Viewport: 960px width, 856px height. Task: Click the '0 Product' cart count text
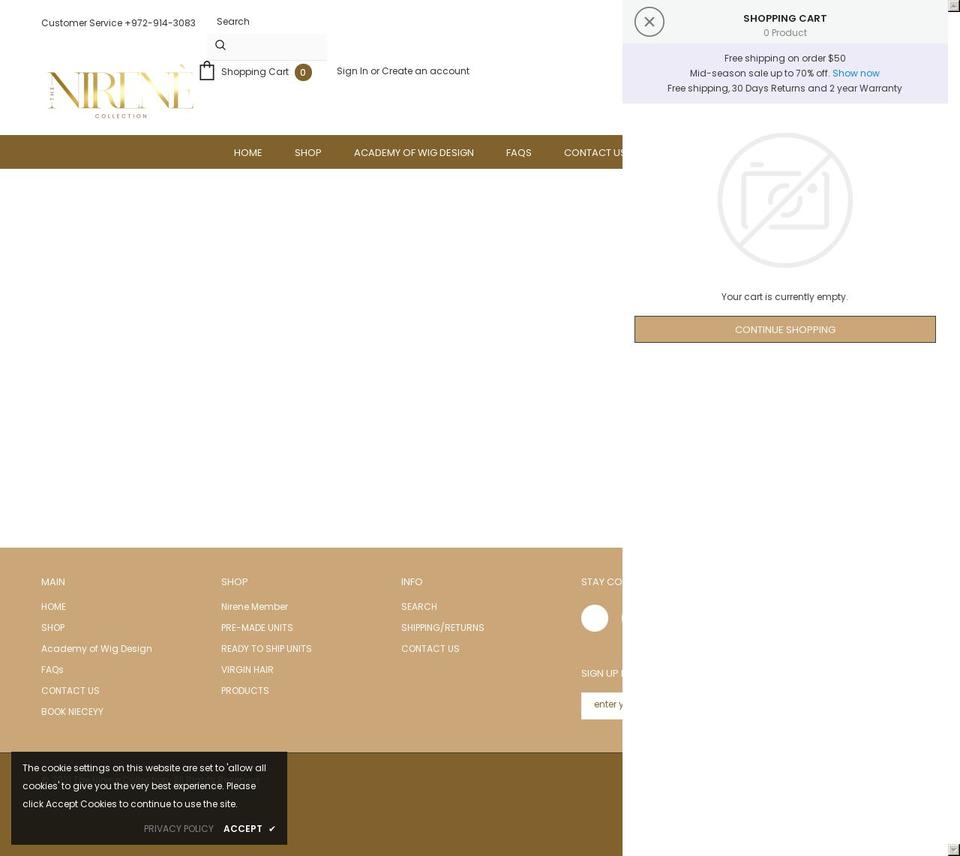tap(785, 32)
